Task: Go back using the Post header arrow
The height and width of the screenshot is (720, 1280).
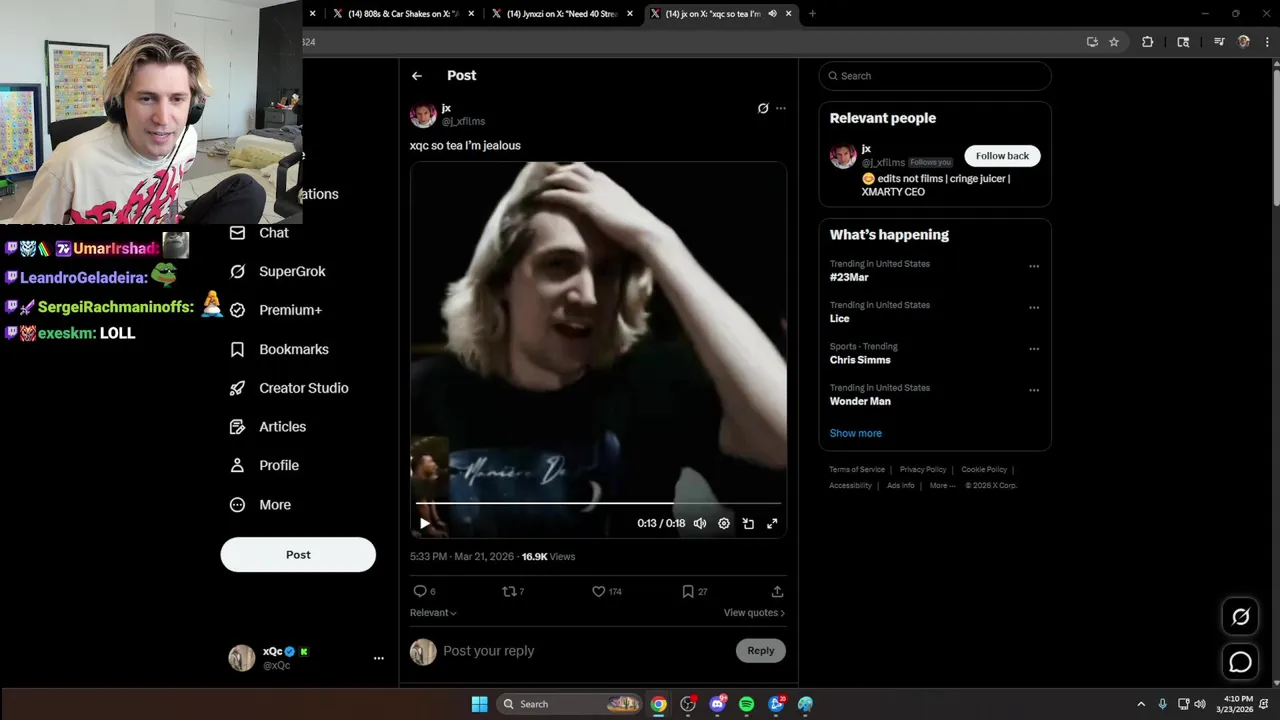Action: 417,76
